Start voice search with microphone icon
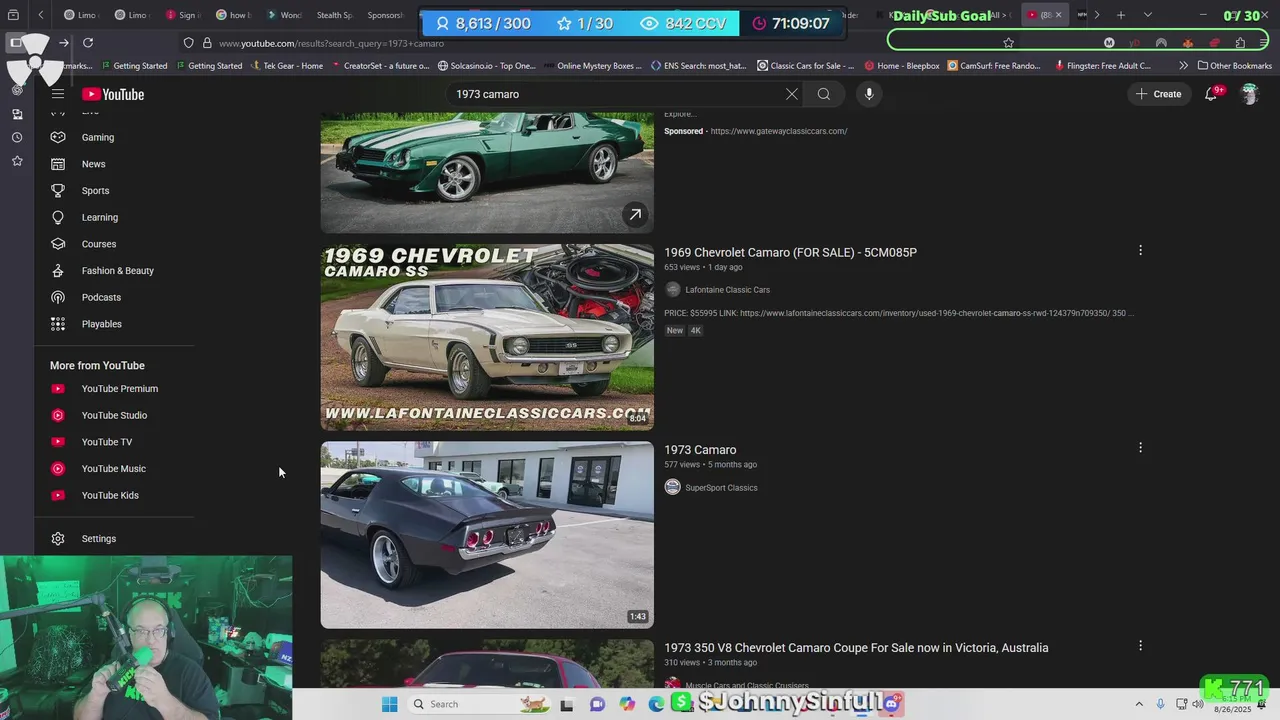The width and height of the screenshot is (1280, 720). pyautogui.click(x=869, y=94)
